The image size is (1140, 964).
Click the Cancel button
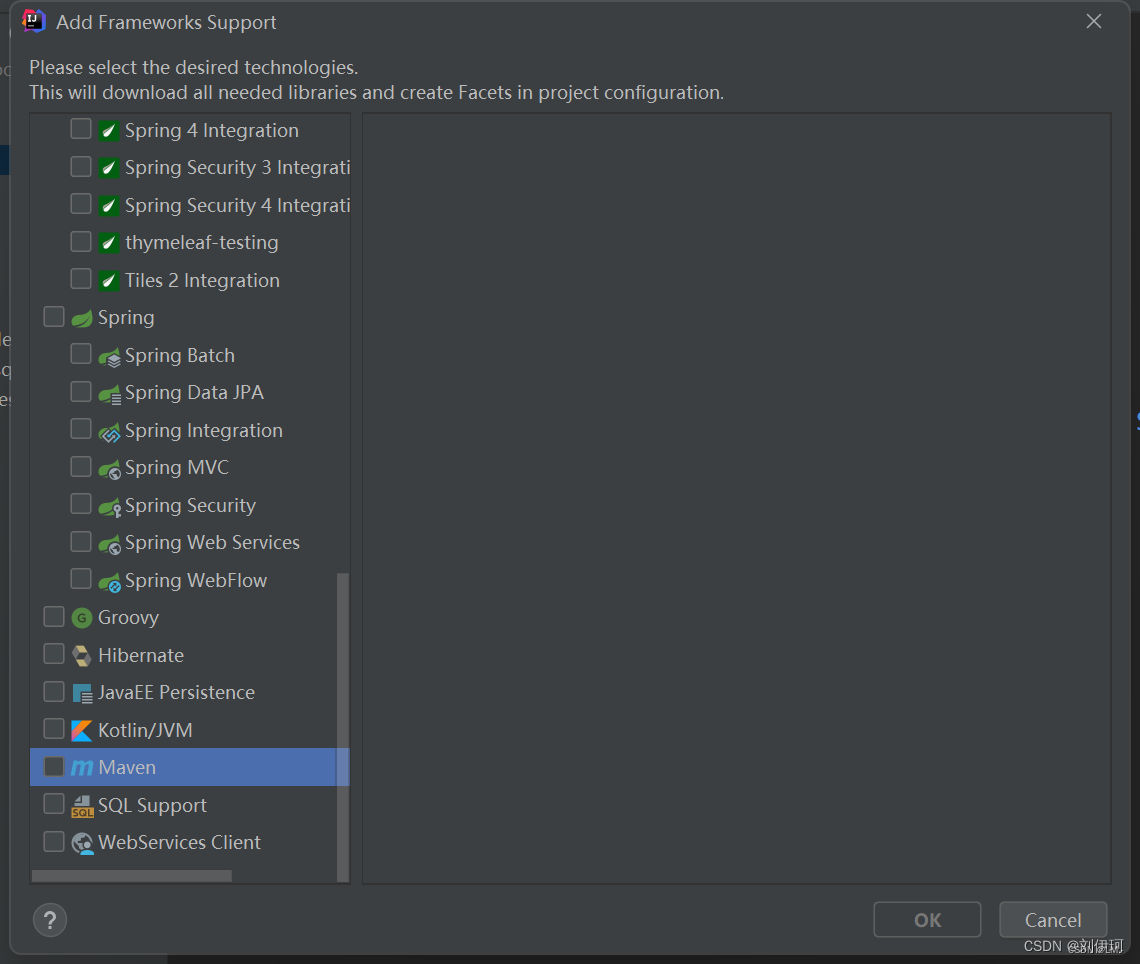[x=1053, y=920]
